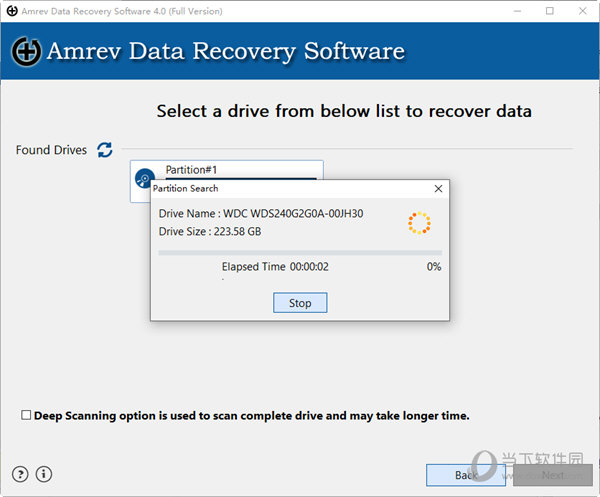Click the Amrev logo in the blue header

tap(26, 51)
